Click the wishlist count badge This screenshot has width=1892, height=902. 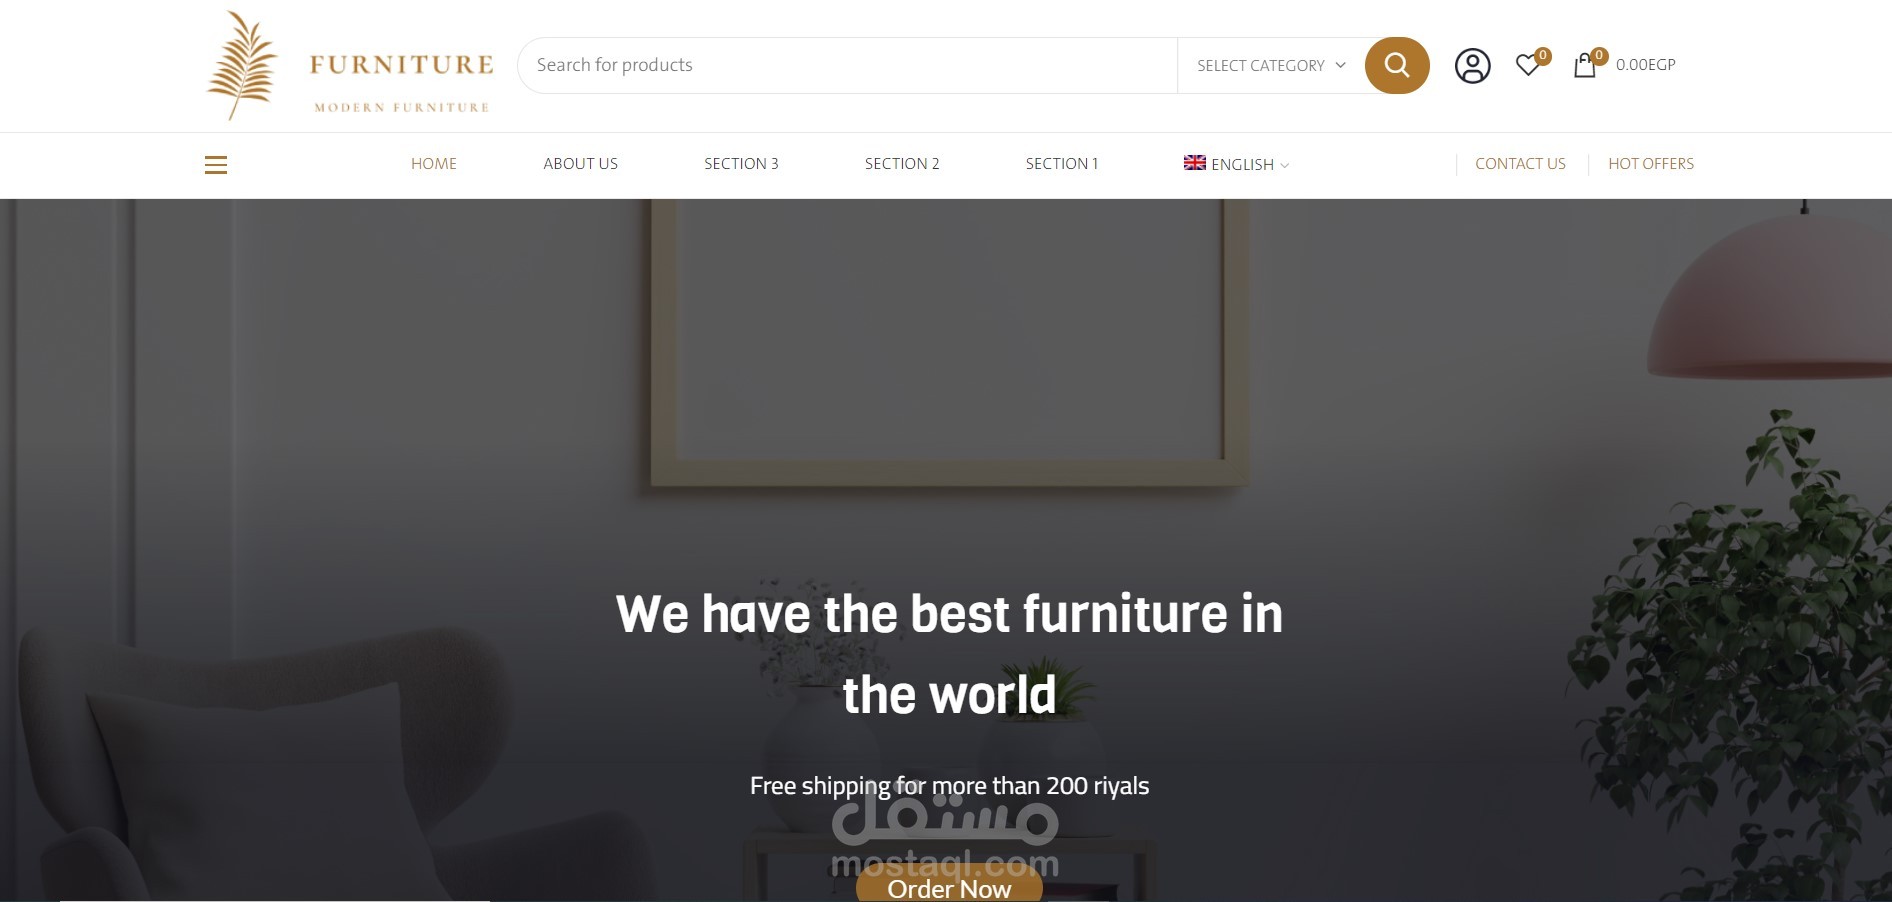tap(1543, 56)
